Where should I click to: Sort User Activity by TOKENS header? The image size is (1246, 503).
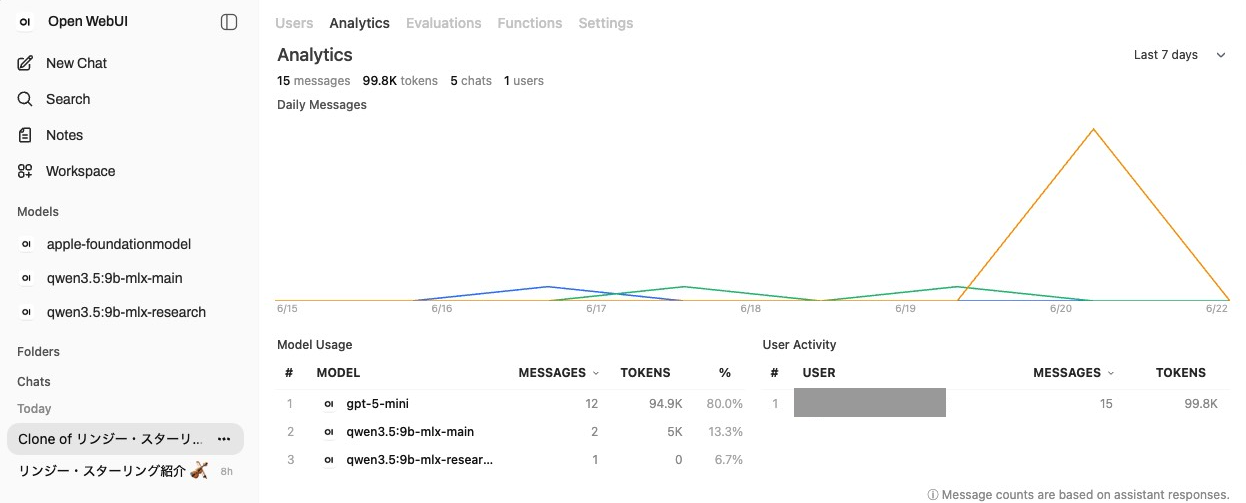click(1181, 372)
